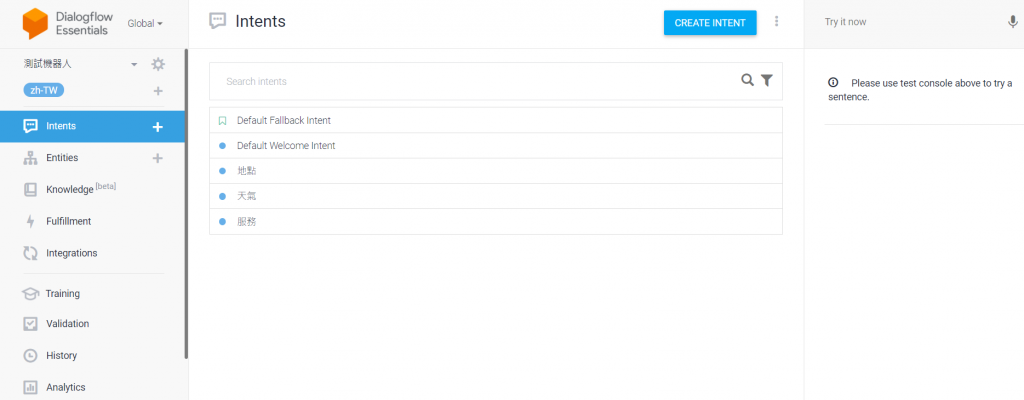The height and width of the screenshot is (400, 1024).
Task: Open agent settings gear icon
Action: [x=158, y=64]
